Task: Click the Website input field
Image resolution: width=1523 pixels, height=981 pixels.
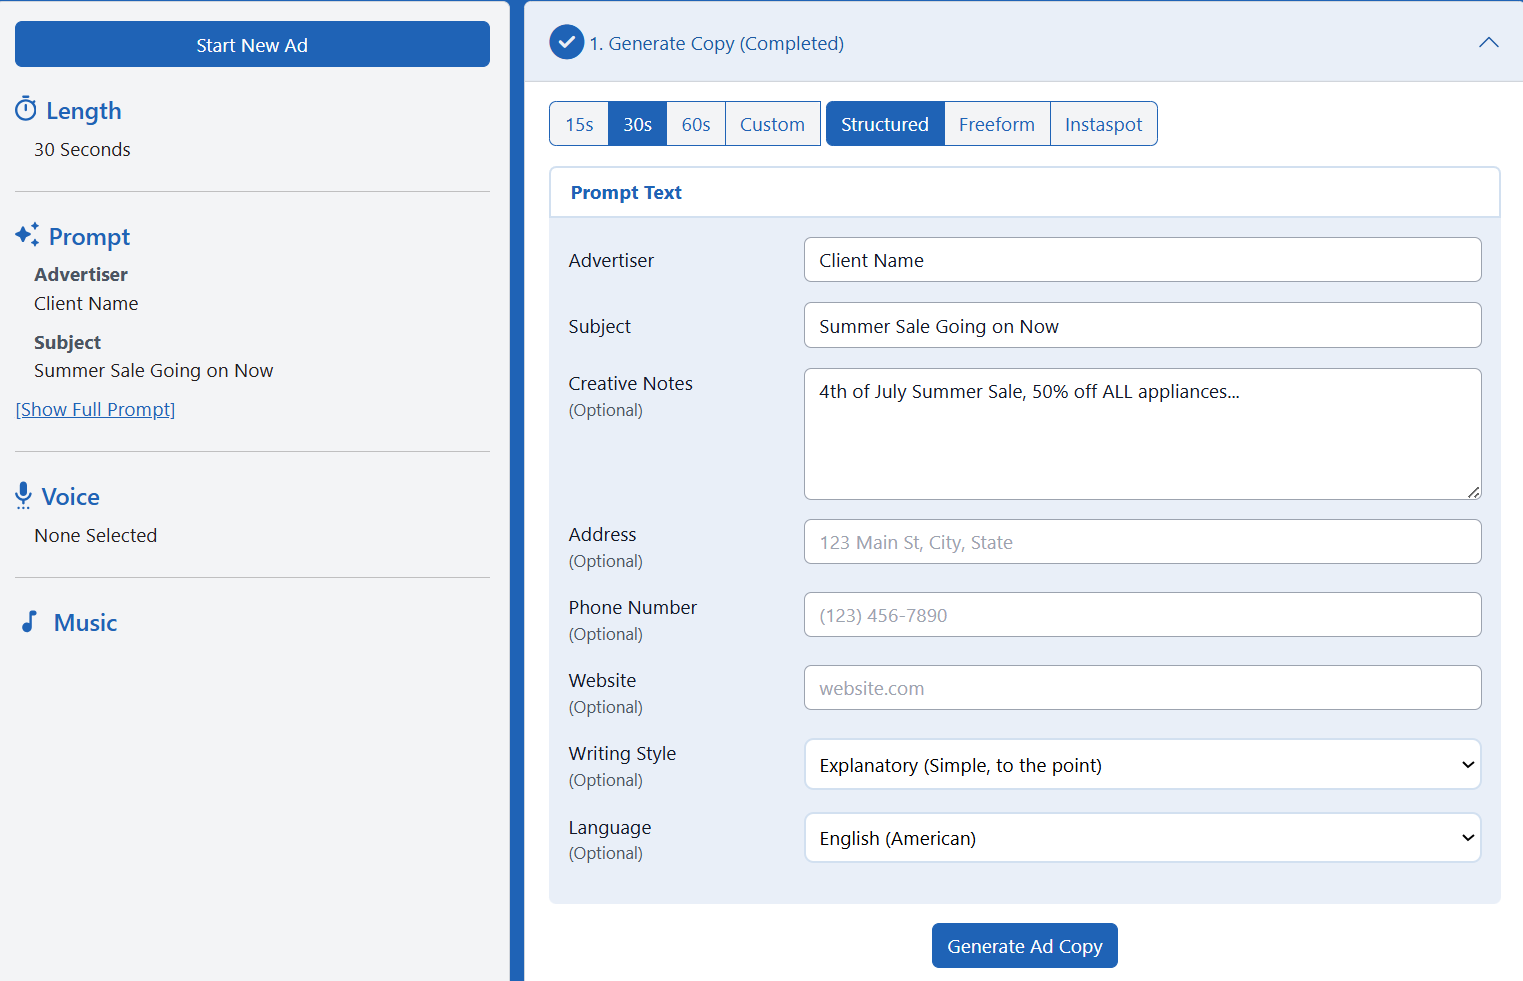Action: click(1142, 688)
